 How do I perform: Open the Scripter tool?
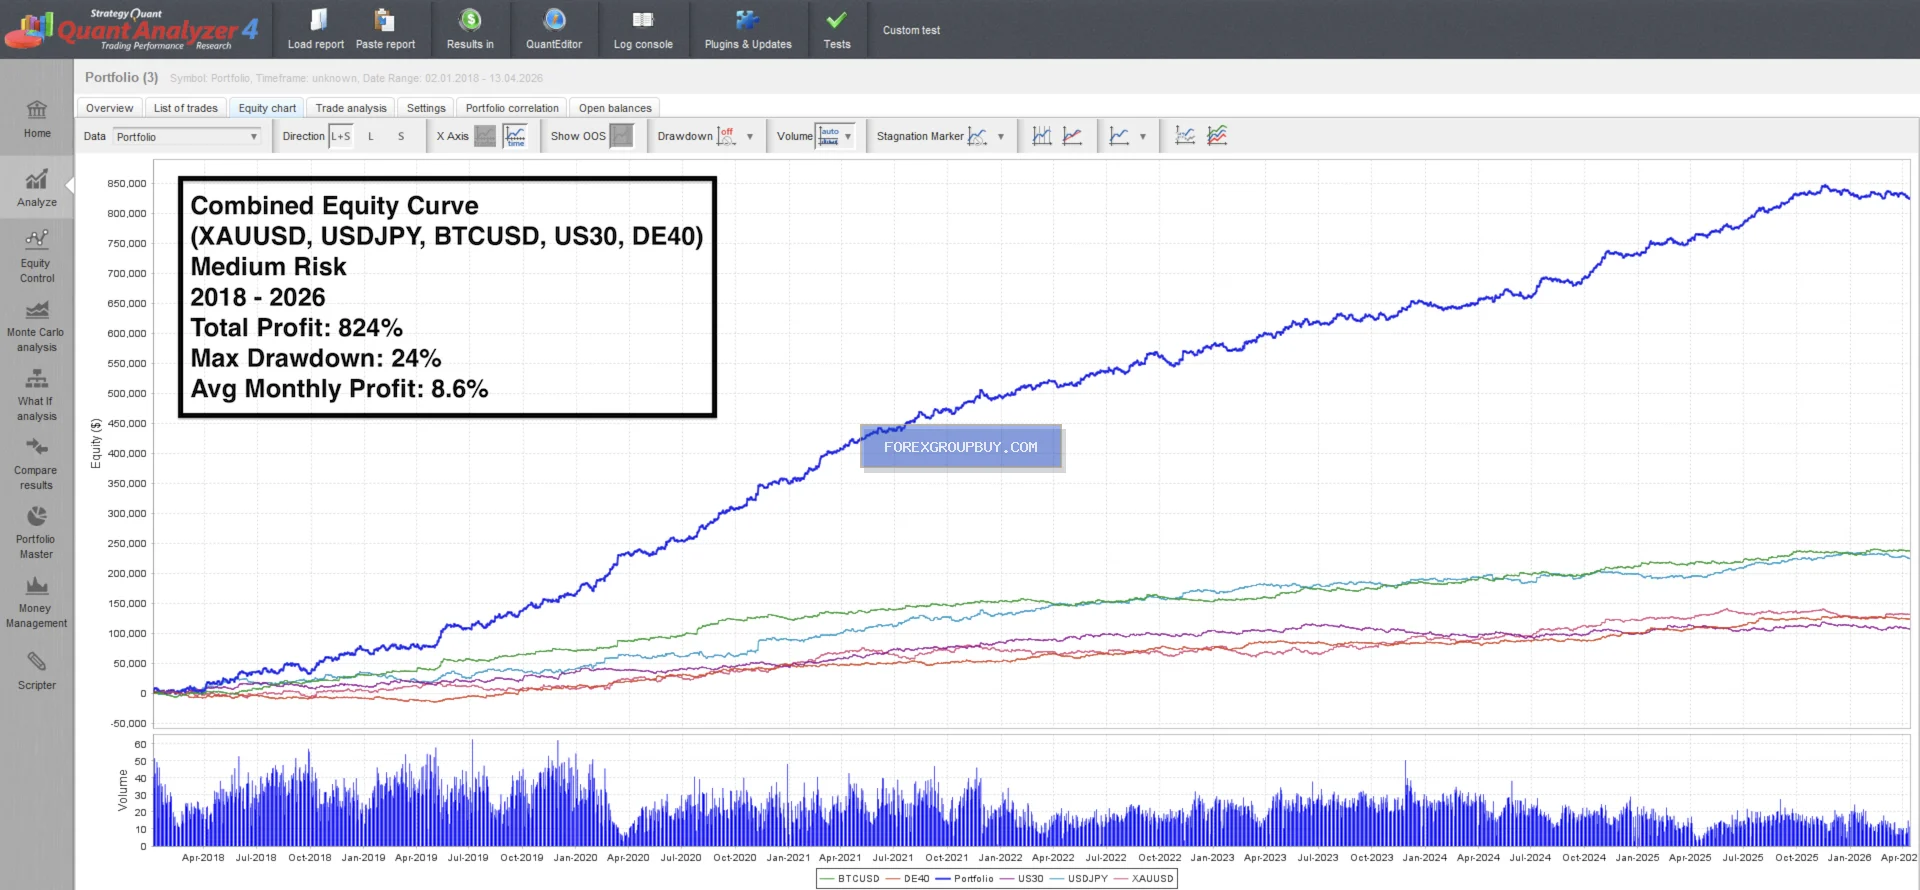(37, 671)
